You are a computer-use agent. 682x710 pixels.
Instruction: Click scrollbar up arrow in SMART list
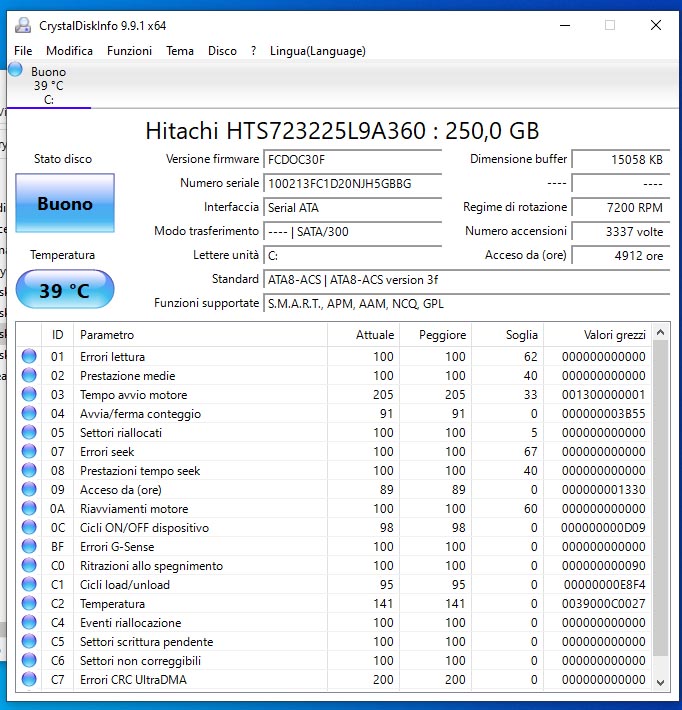tap(660, 333)
